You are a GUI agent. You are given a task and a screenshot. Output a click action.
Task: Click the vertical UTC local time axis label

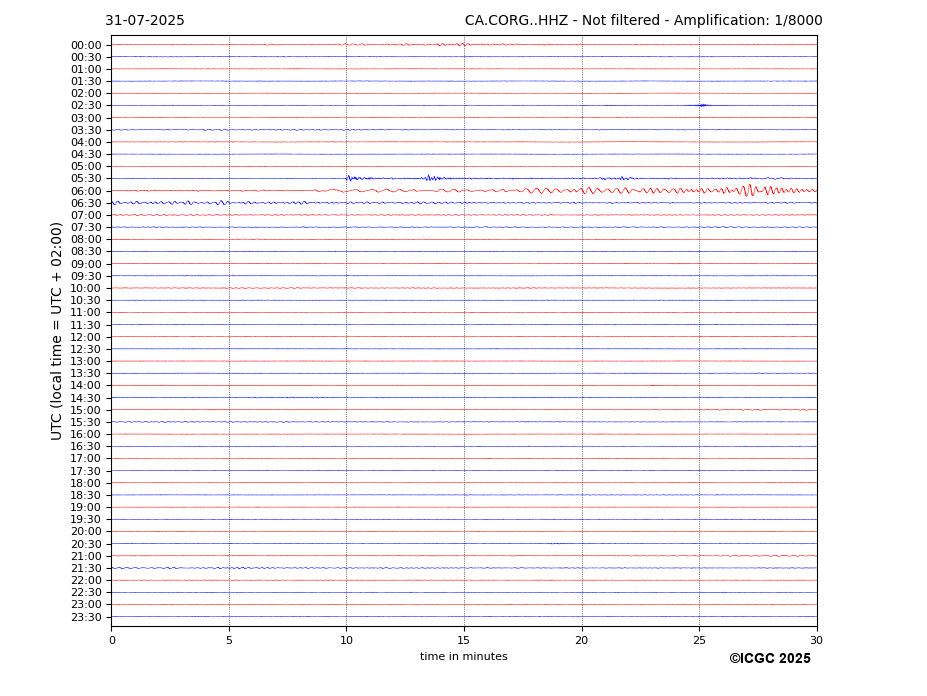point(56,331)
